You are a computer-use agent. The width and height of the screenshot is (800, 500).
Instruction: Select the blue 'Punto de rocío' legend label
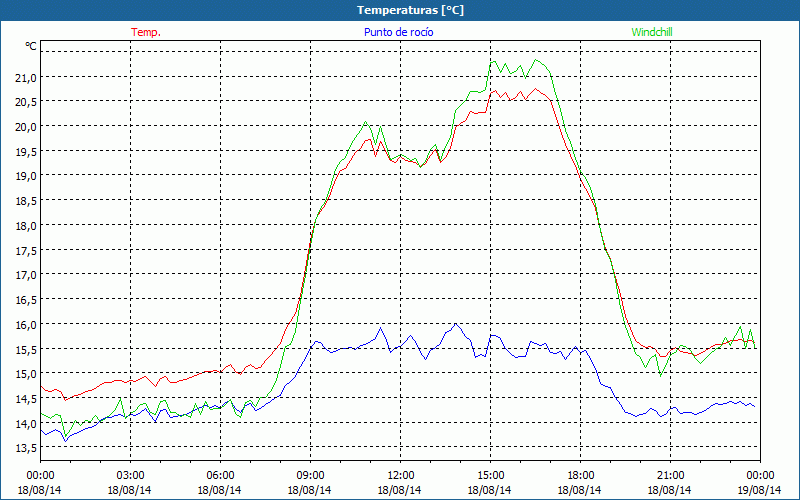point(398,32)
